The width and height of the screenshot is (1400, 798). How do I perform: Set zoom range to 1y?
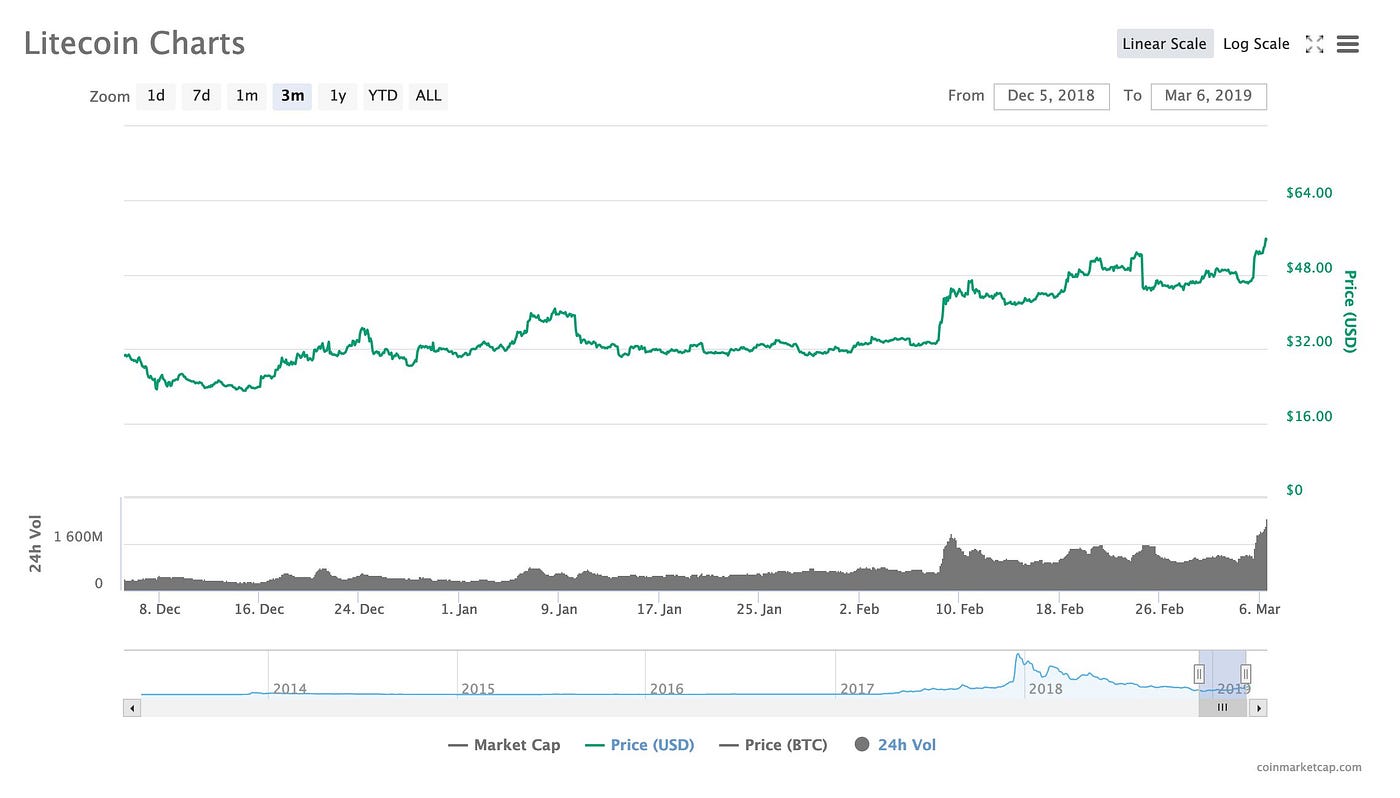(x=338, y=96)
